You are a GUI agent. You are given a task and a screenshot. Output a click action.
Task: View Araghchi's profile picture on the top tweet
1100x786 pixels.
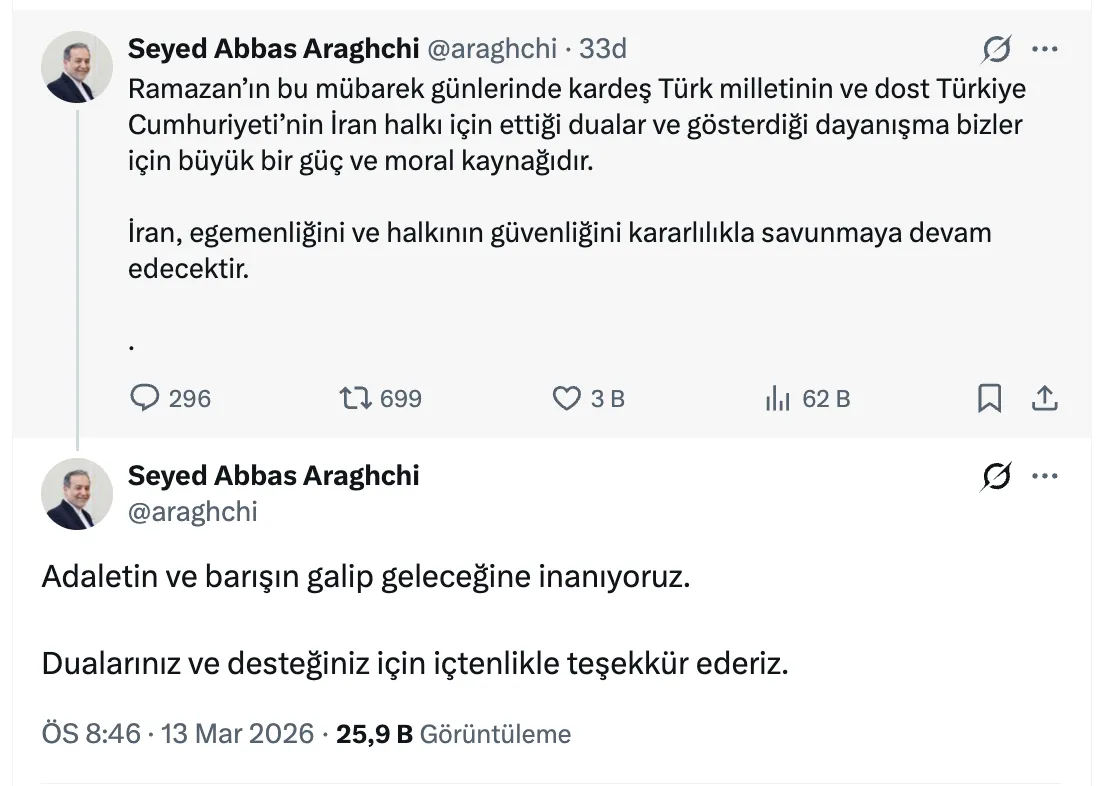[x=77, y=66]
